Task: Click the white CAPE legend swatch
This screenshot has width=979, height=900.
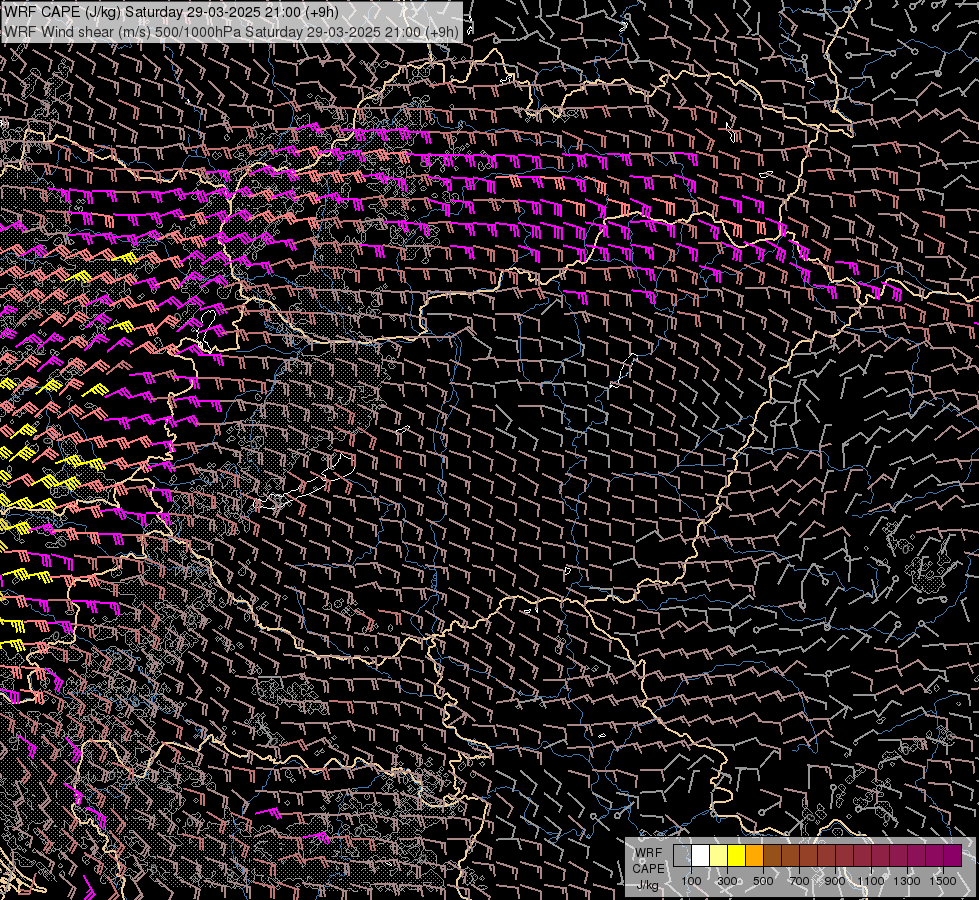Action: click(x=701, y=856)
